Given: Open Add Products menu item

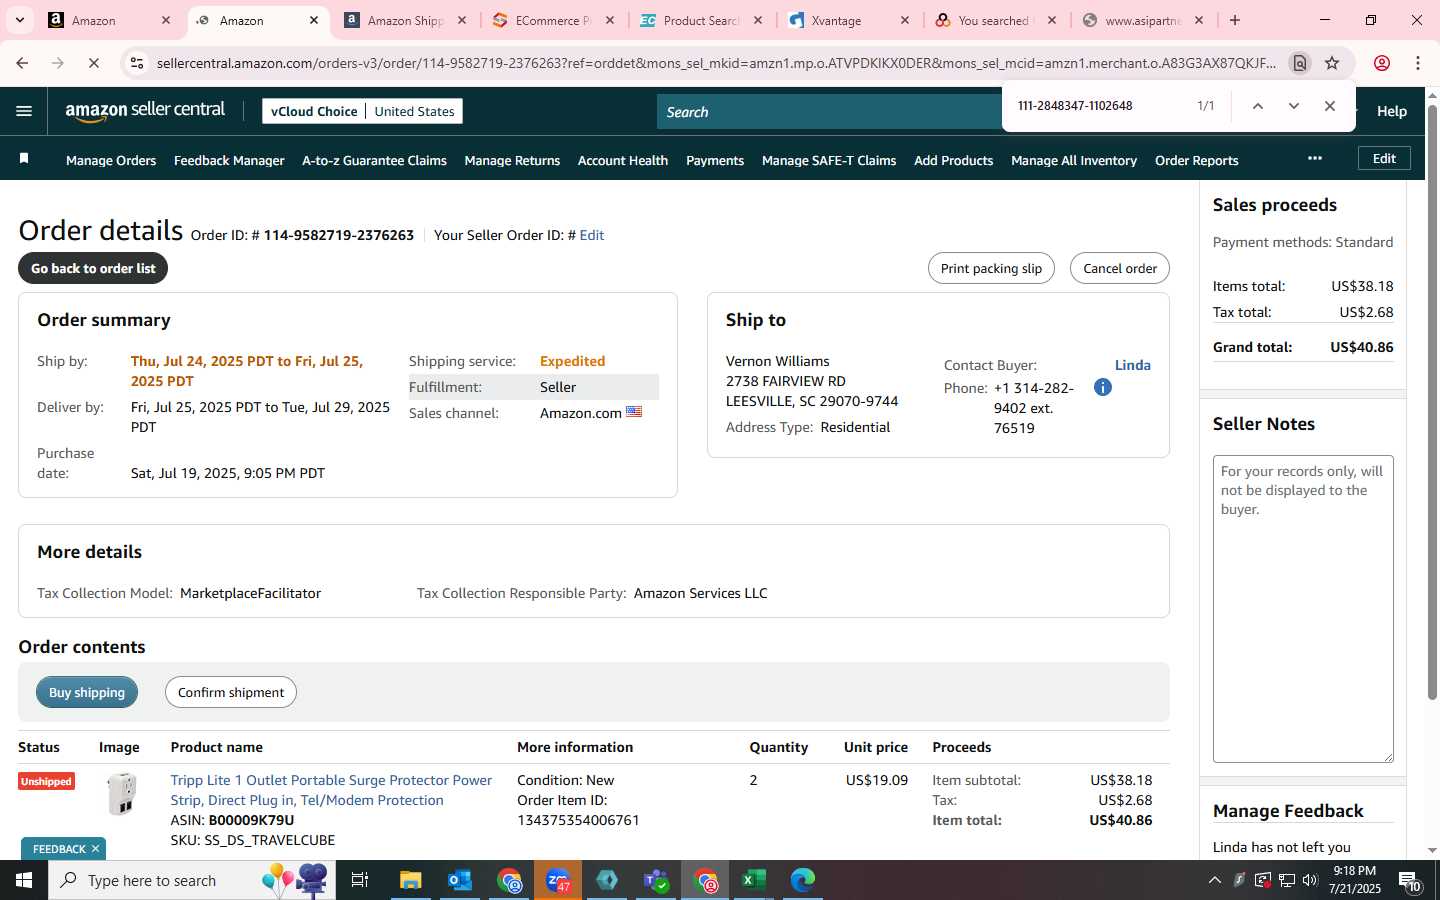Looking at the screenshot, I should tap(953, 160).
